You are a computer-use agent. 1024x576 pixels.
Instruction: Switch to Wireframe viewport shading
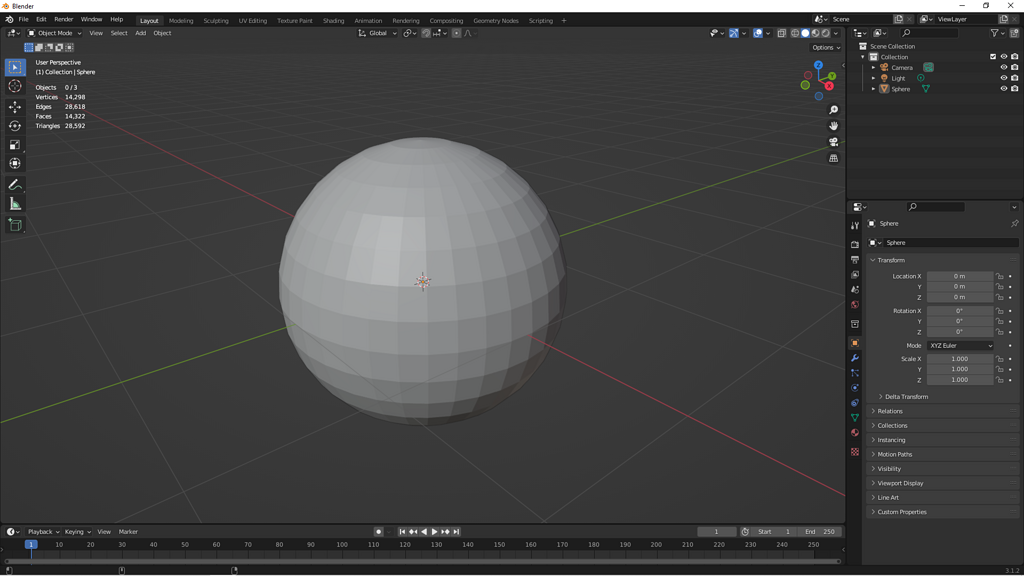coord(795,32)
